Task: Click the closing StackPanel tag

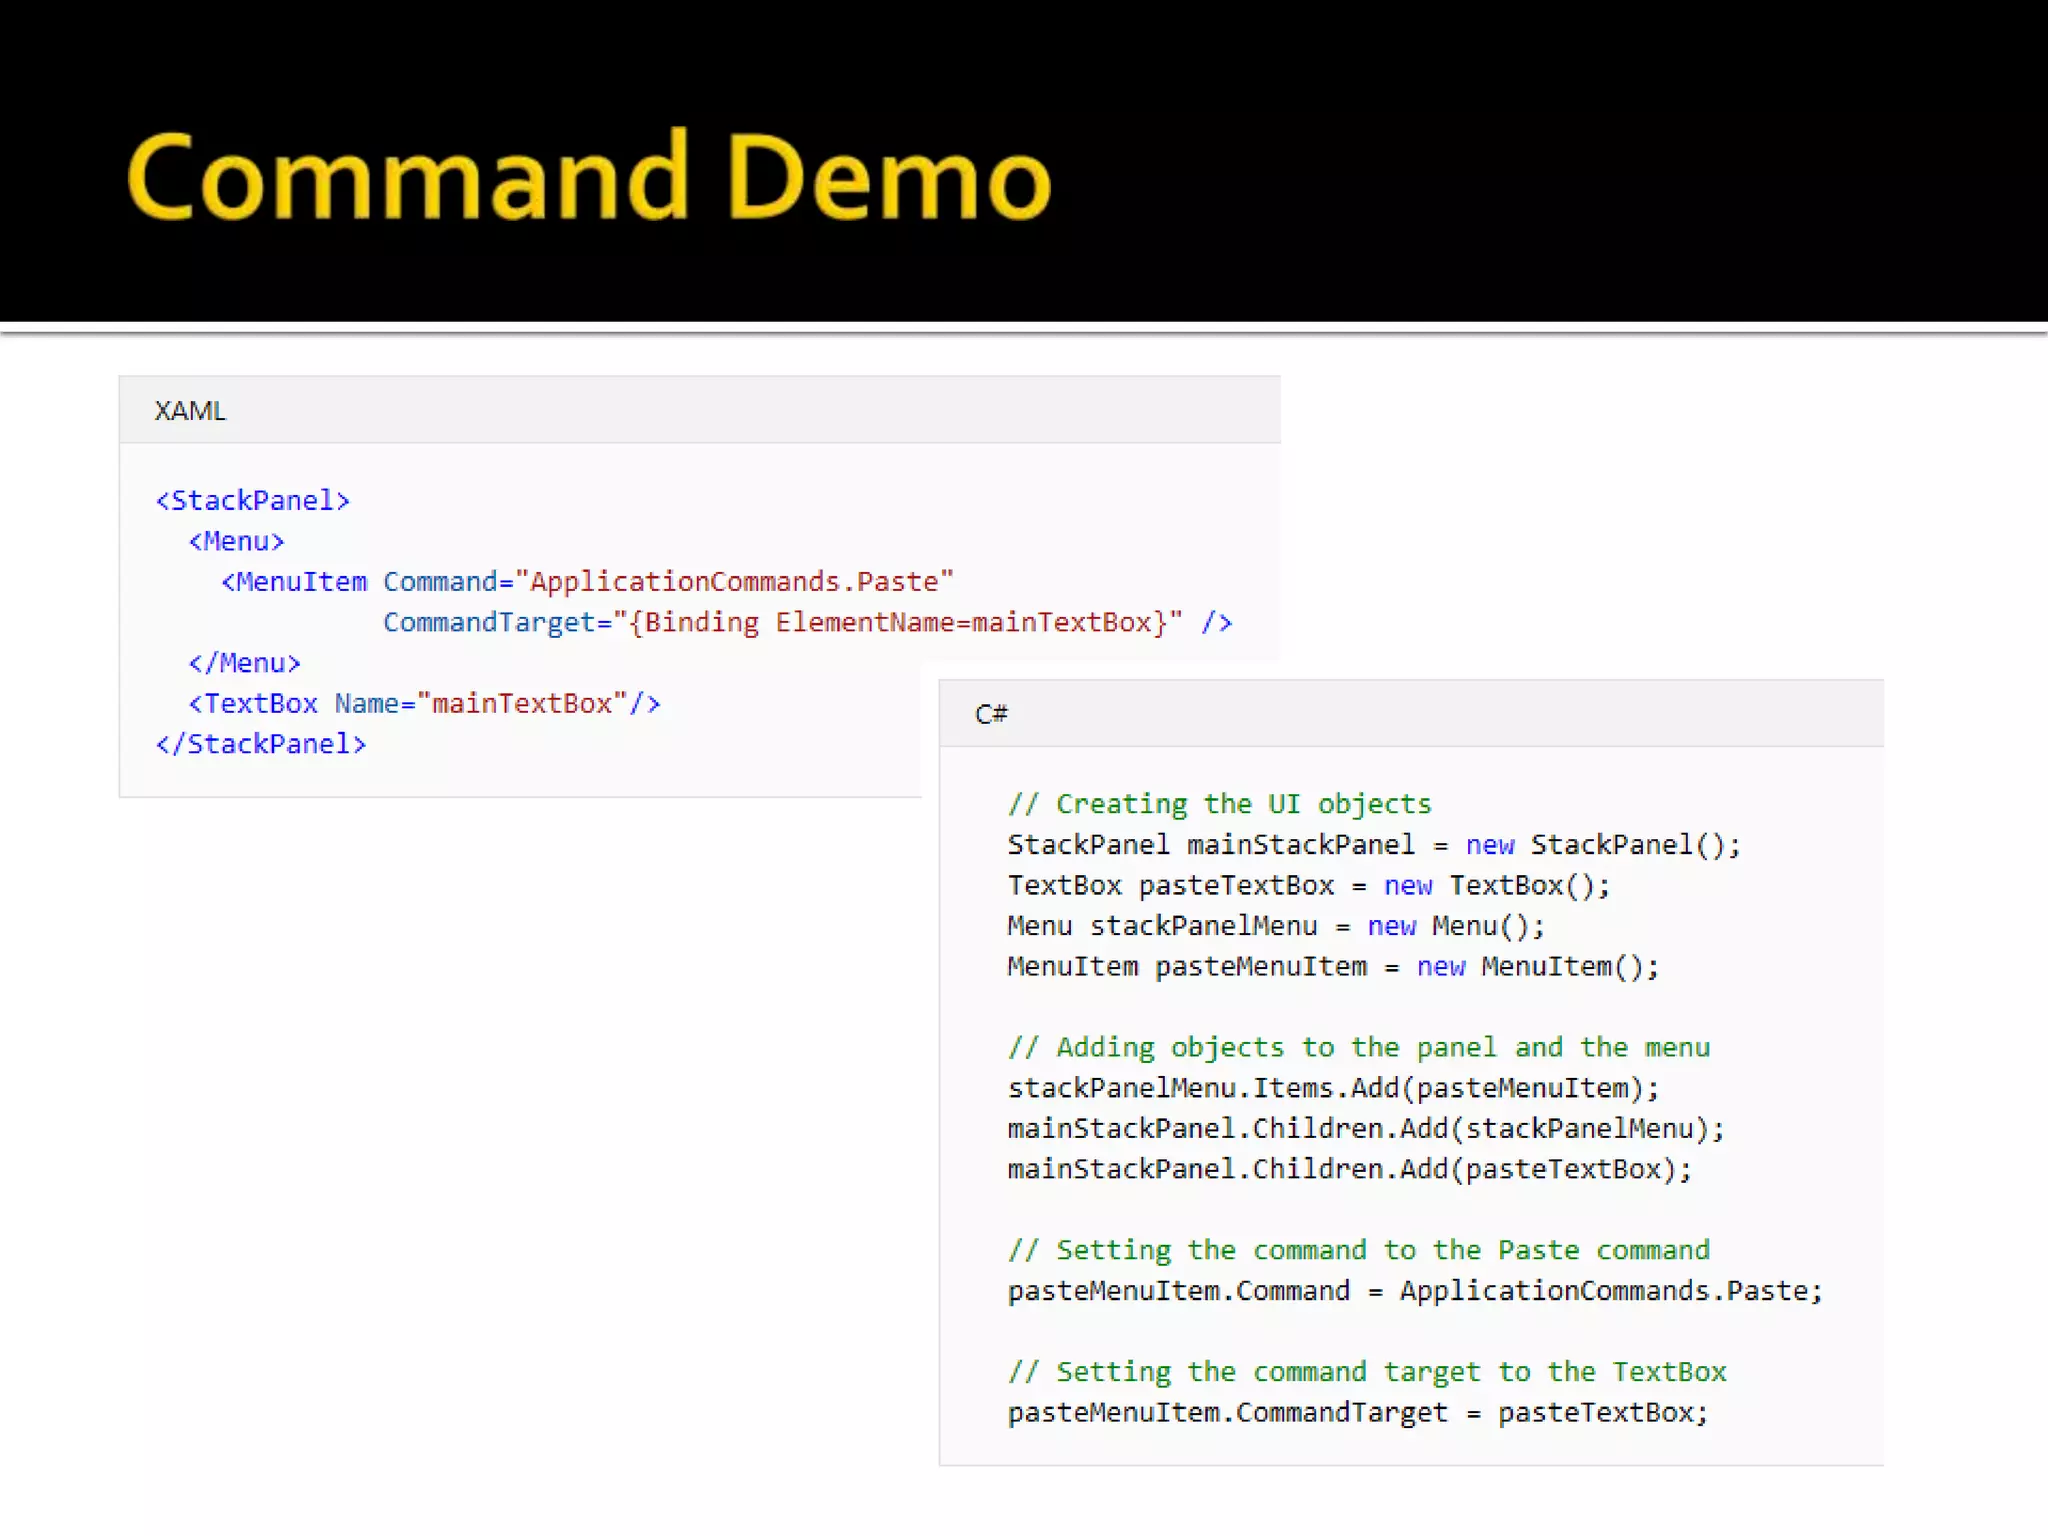Action: [x=261, y=744]
